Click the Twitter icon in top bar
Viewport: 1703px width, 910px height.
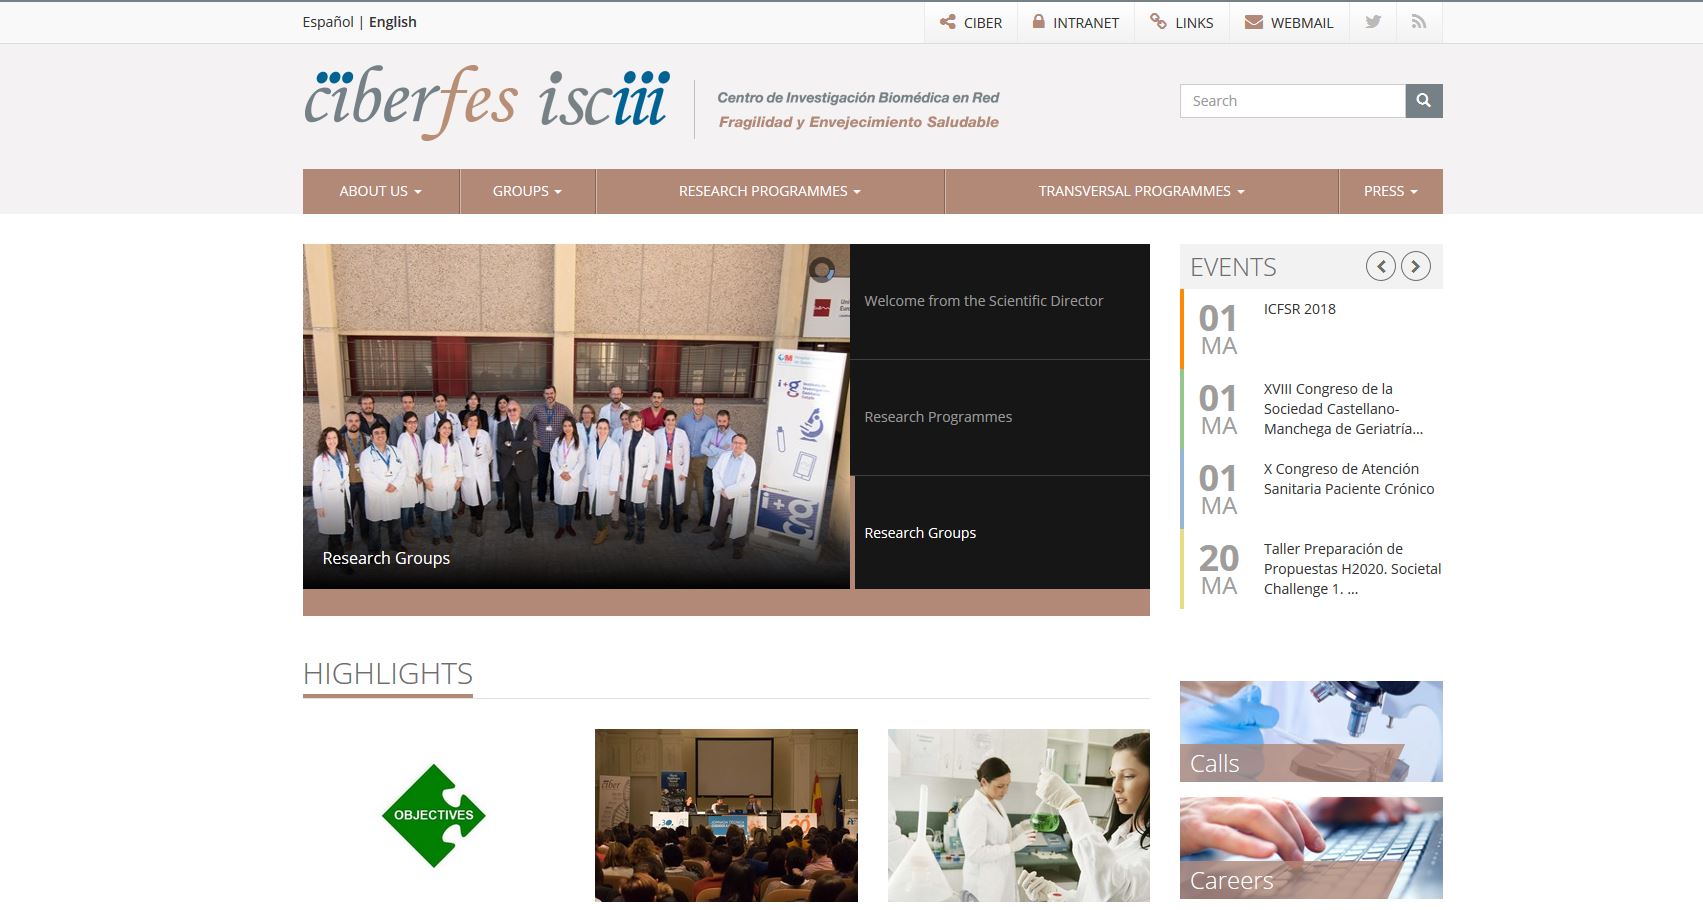tap(1373, 22)
